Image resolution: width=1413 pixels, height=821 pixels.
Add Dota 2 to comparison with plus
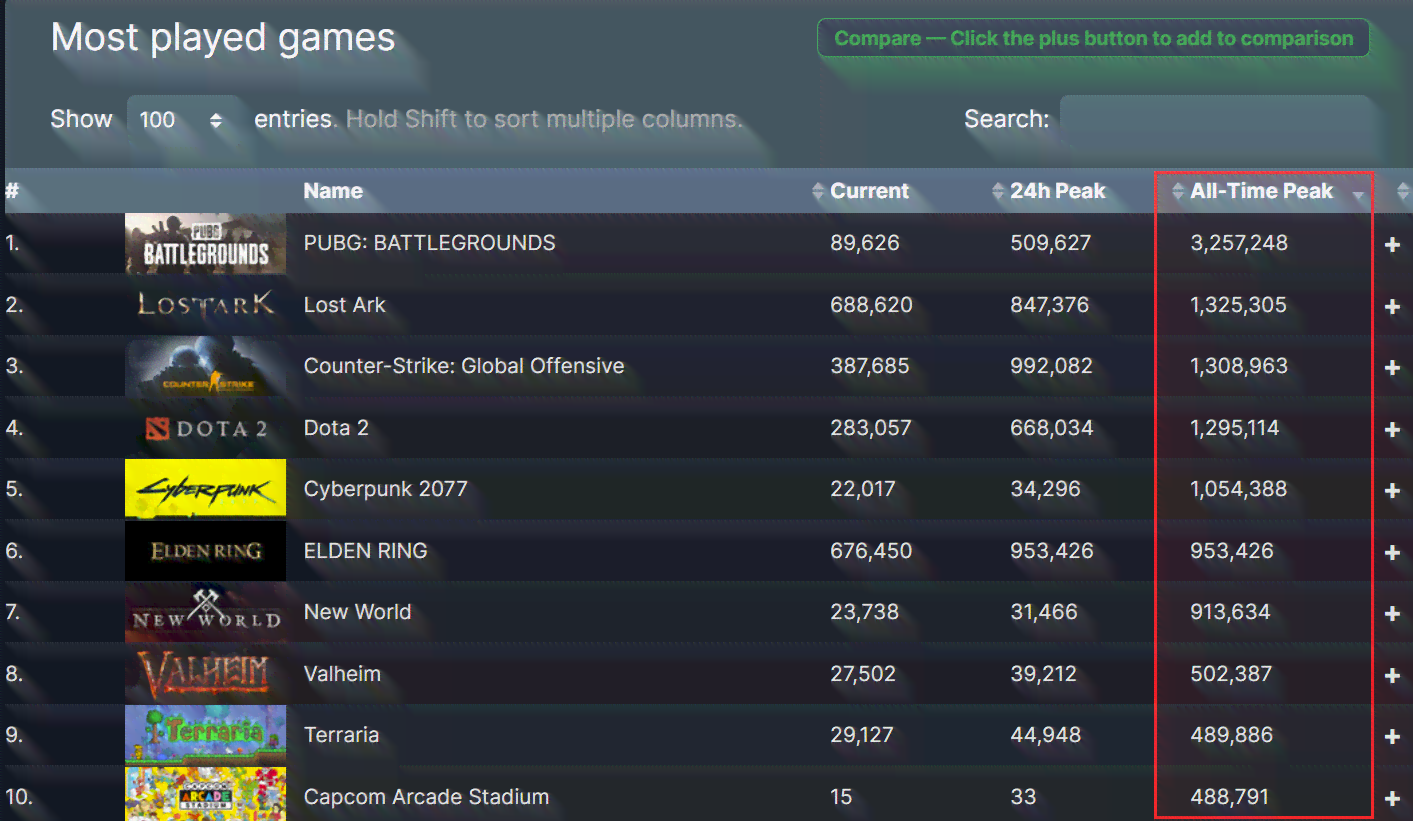tap(1392, 429)
